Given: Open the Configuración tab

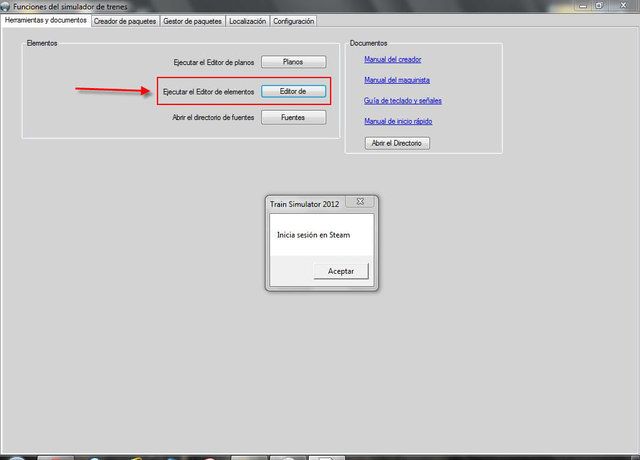Looking at the screenshot, I should pos(293,20).
